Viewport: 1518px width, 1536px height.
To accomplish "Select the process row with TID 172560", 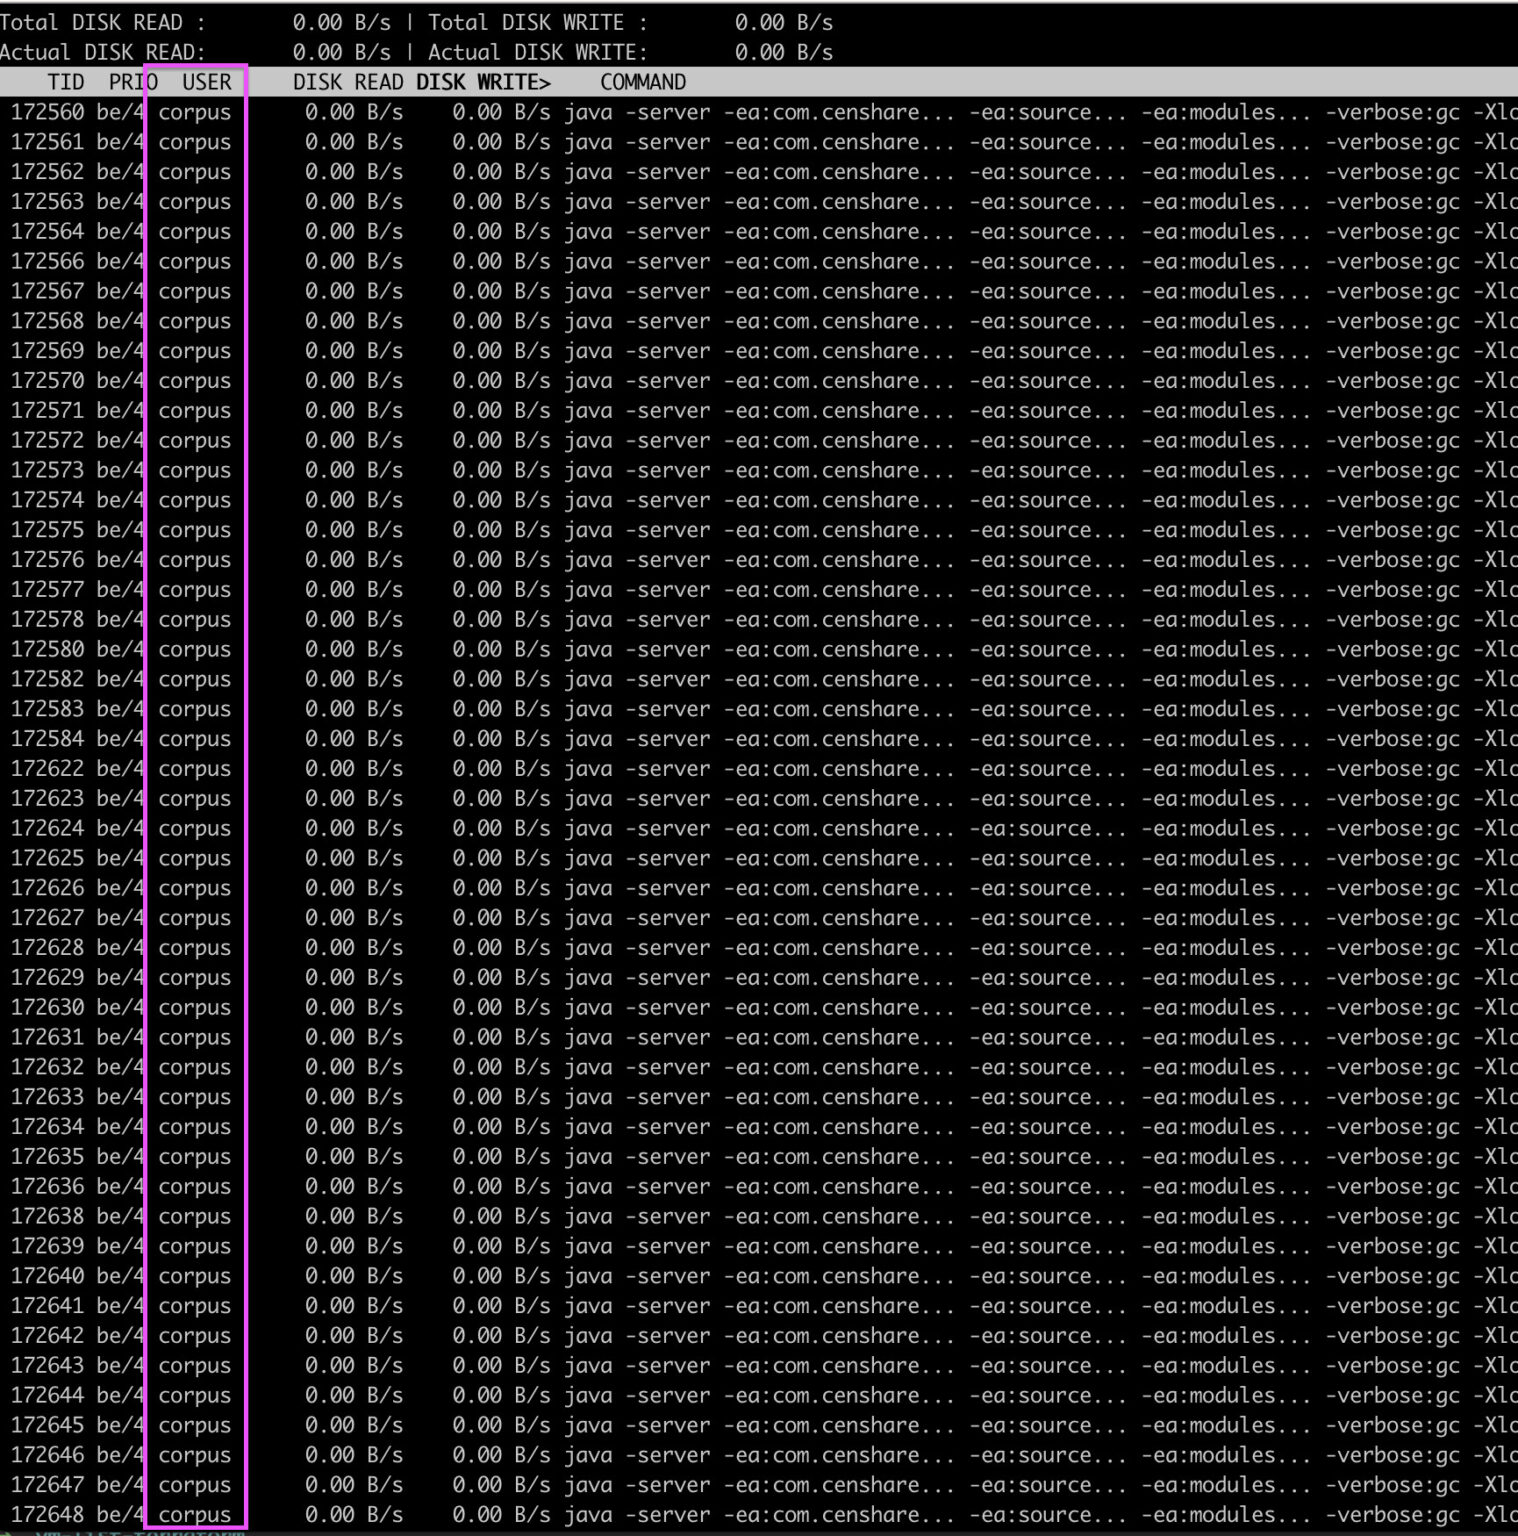I will [400, 112].
